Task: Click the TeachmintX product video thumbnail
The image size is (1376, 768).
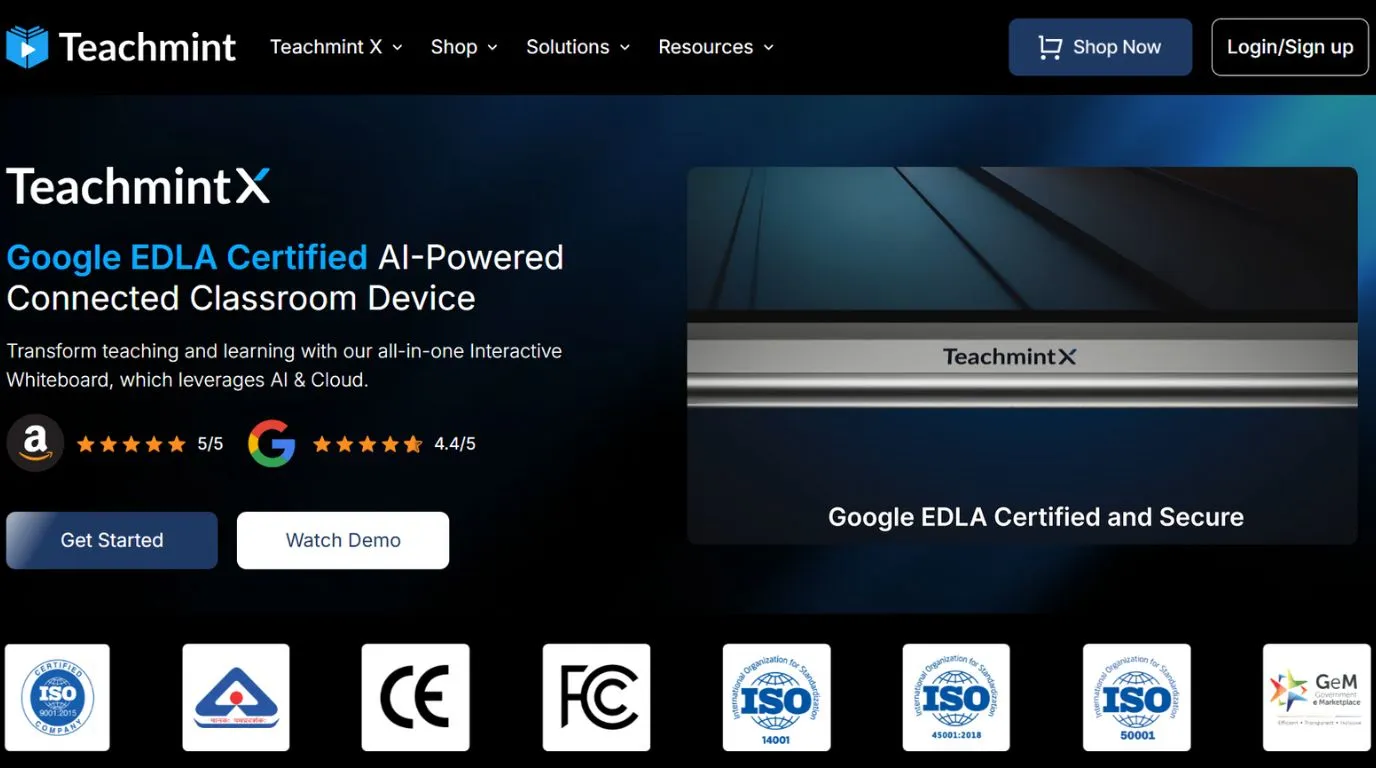Action: (x=1021, y=355)
